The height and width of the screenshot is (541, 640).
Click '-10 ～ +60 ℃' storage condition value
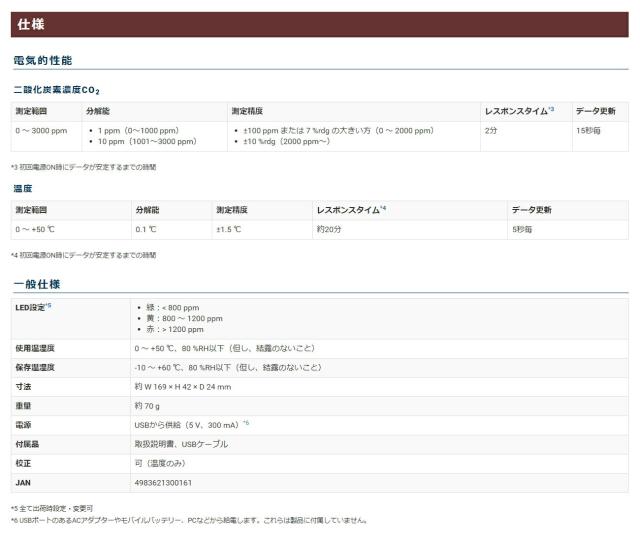pos(228,367)
